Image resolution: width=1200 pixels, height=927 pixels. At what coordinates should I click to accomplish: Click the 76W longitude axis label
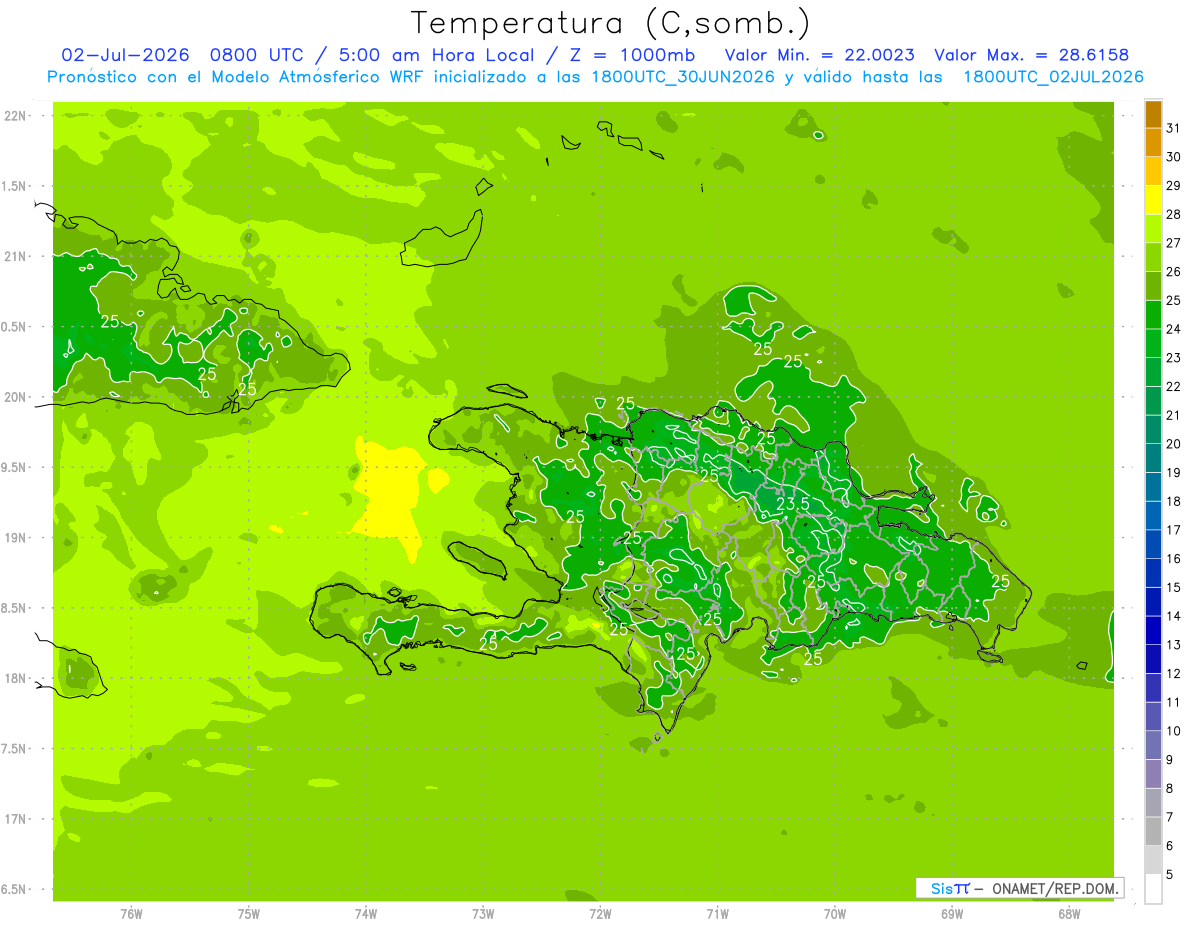[131, 913]
